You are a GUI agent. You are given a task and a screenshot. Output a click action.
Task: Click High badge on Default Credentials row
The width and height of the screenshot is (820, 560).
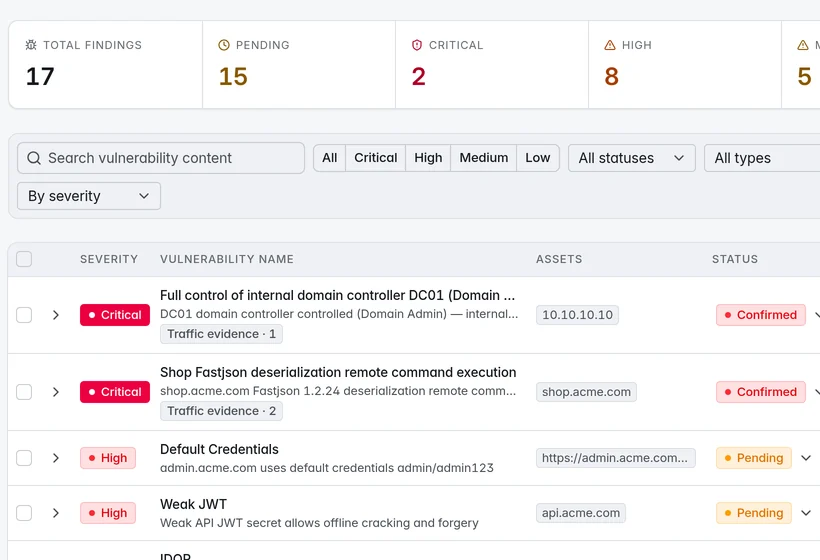[x=108, y=458]
